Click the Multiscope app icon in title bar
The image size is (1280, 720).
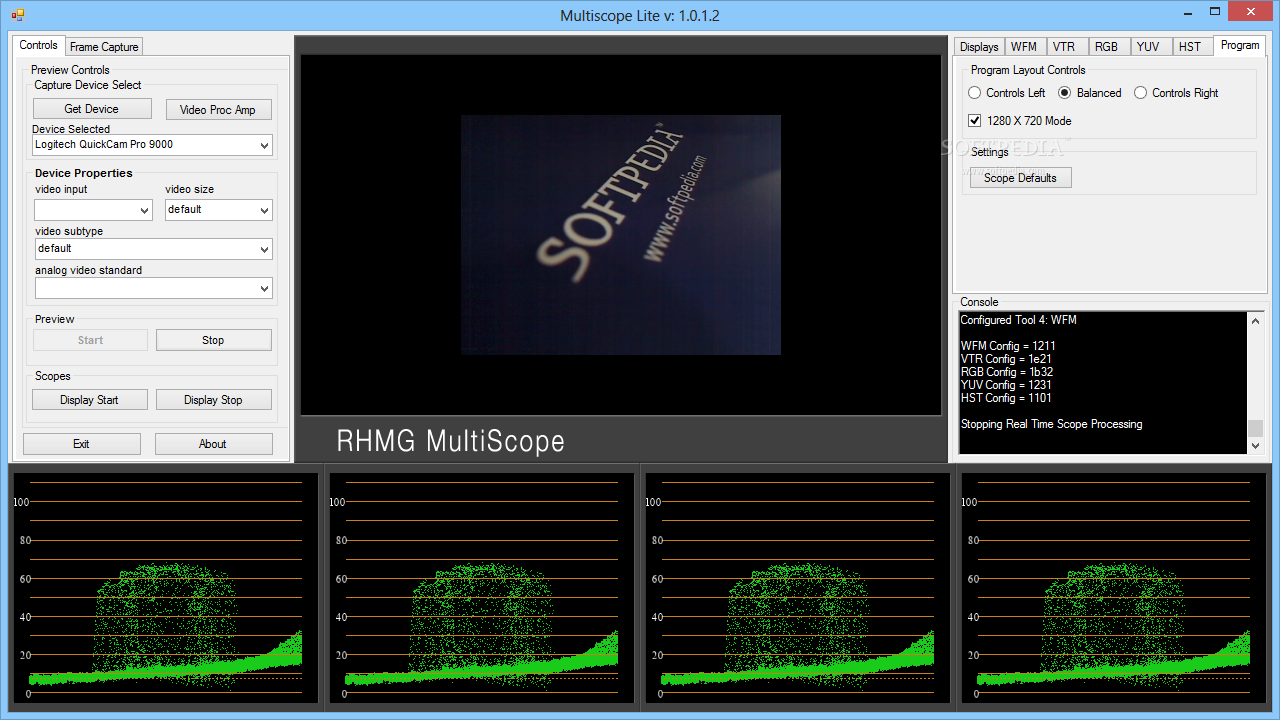coord(18,15)
